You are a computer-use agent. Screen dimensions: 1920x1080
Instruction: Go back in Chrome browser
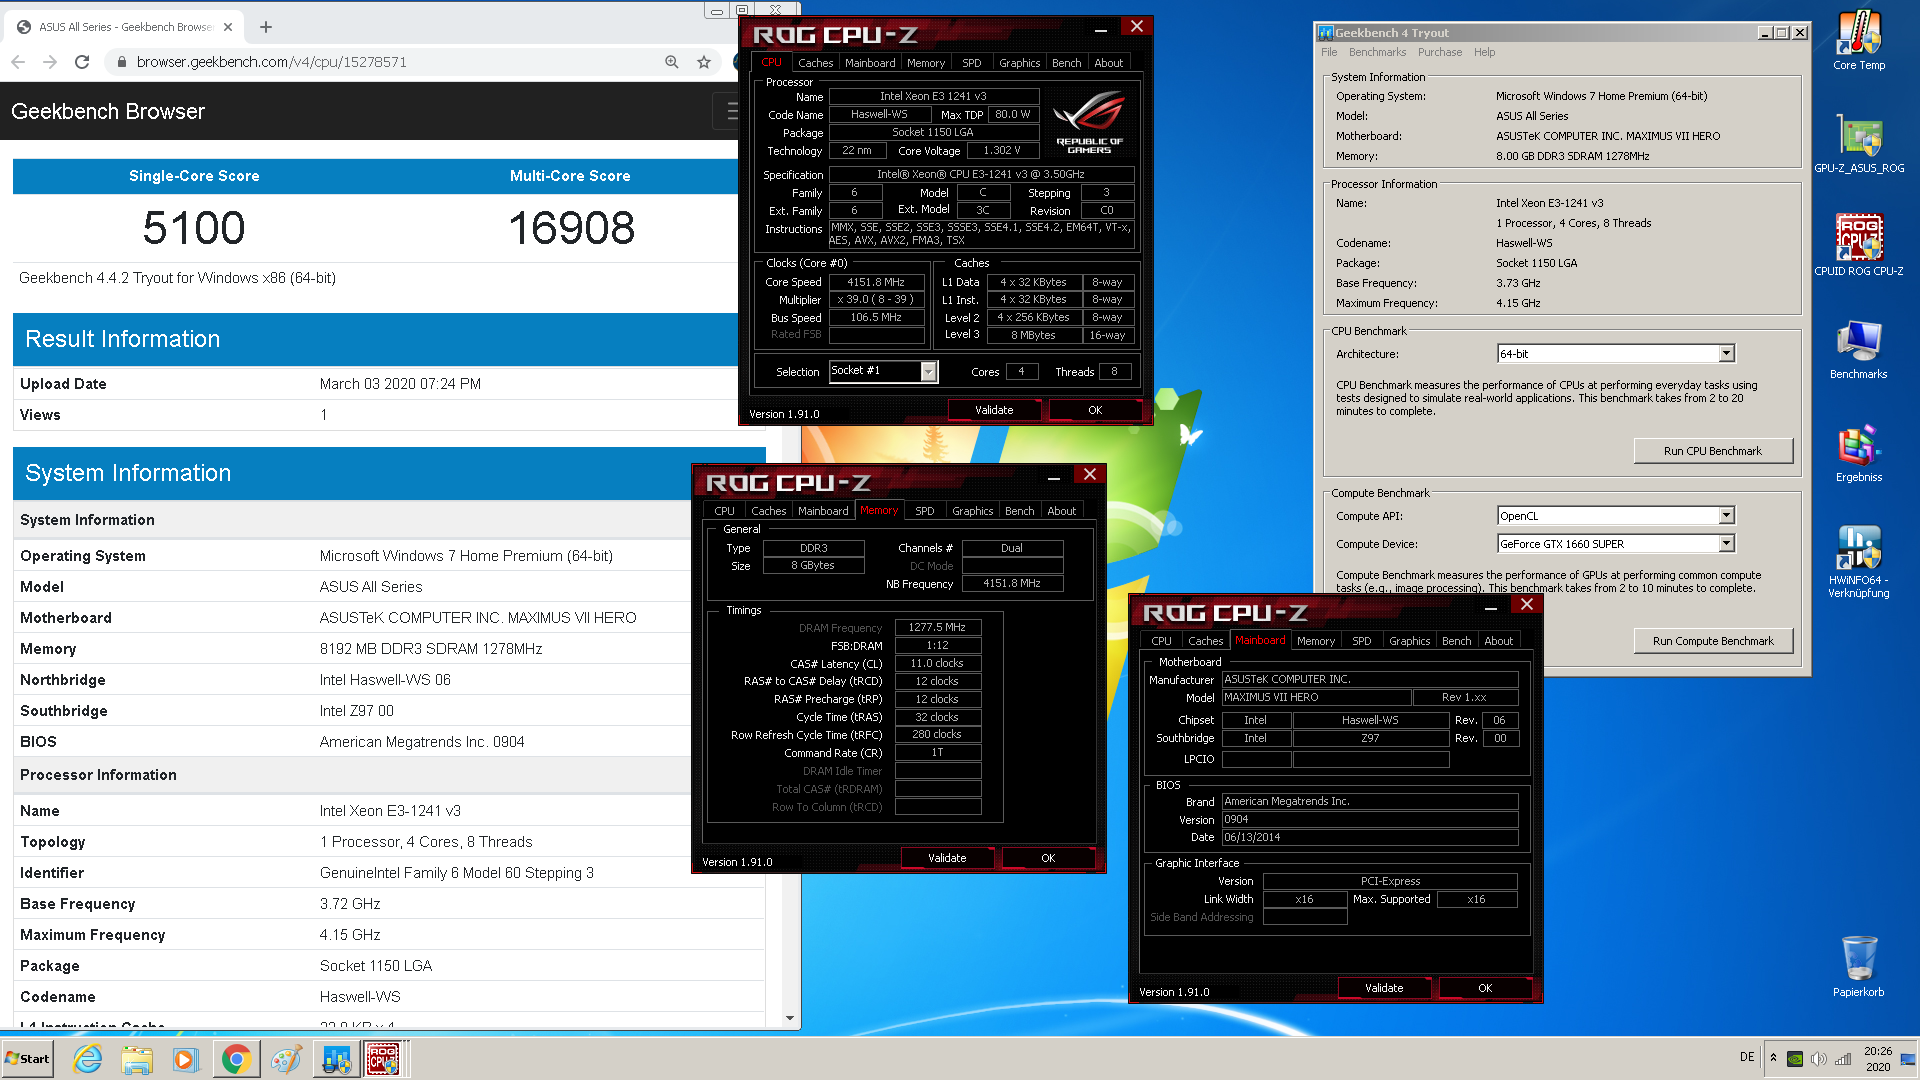18,62
